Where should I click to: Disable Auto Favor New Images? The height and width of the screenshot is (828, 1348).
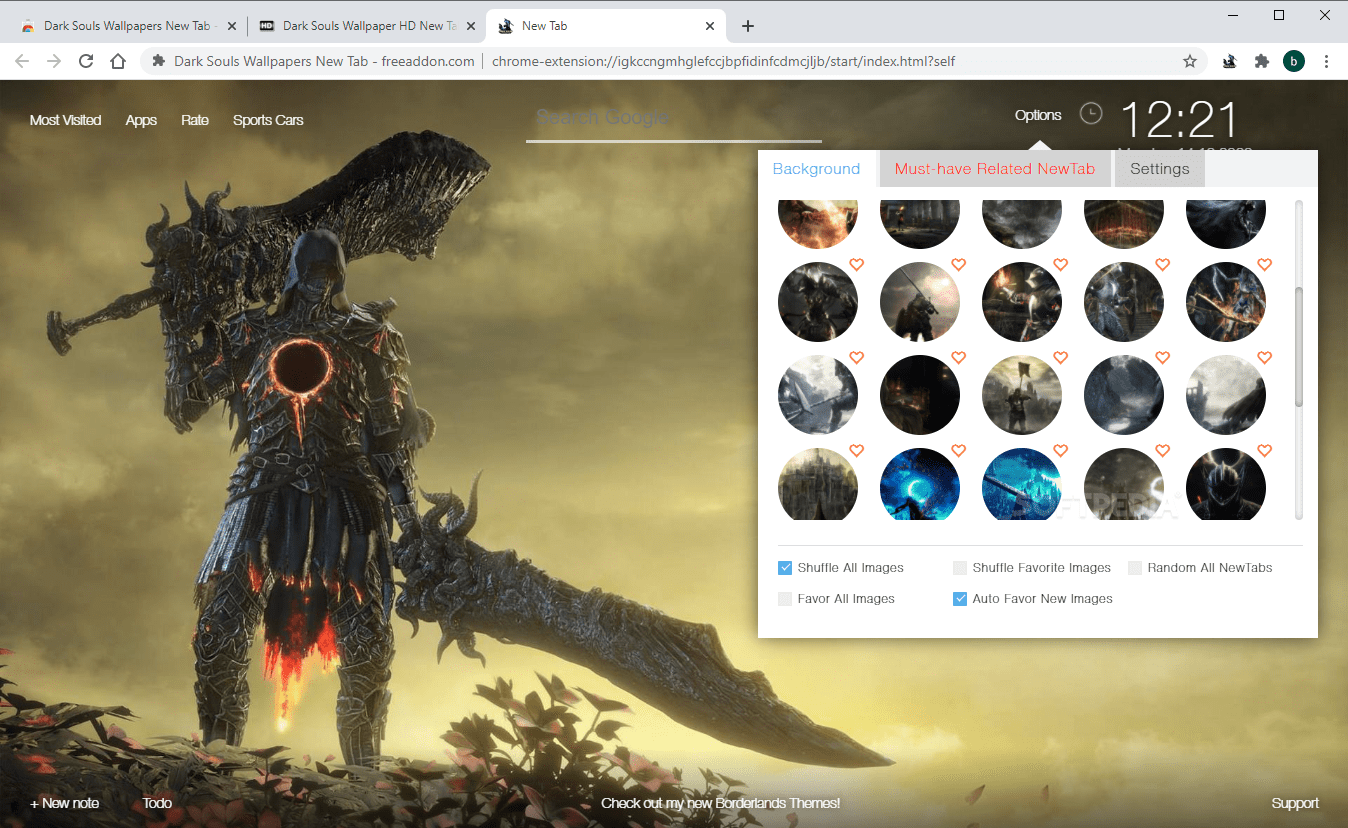click(x=960, y=599)
